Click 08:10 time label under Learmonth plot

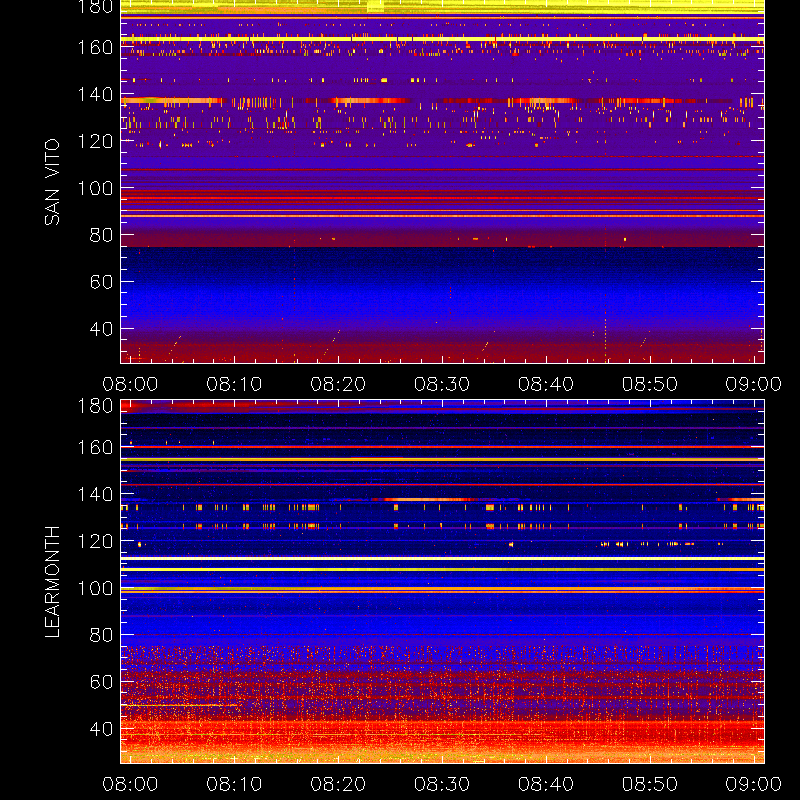click(x=234, y=784)
